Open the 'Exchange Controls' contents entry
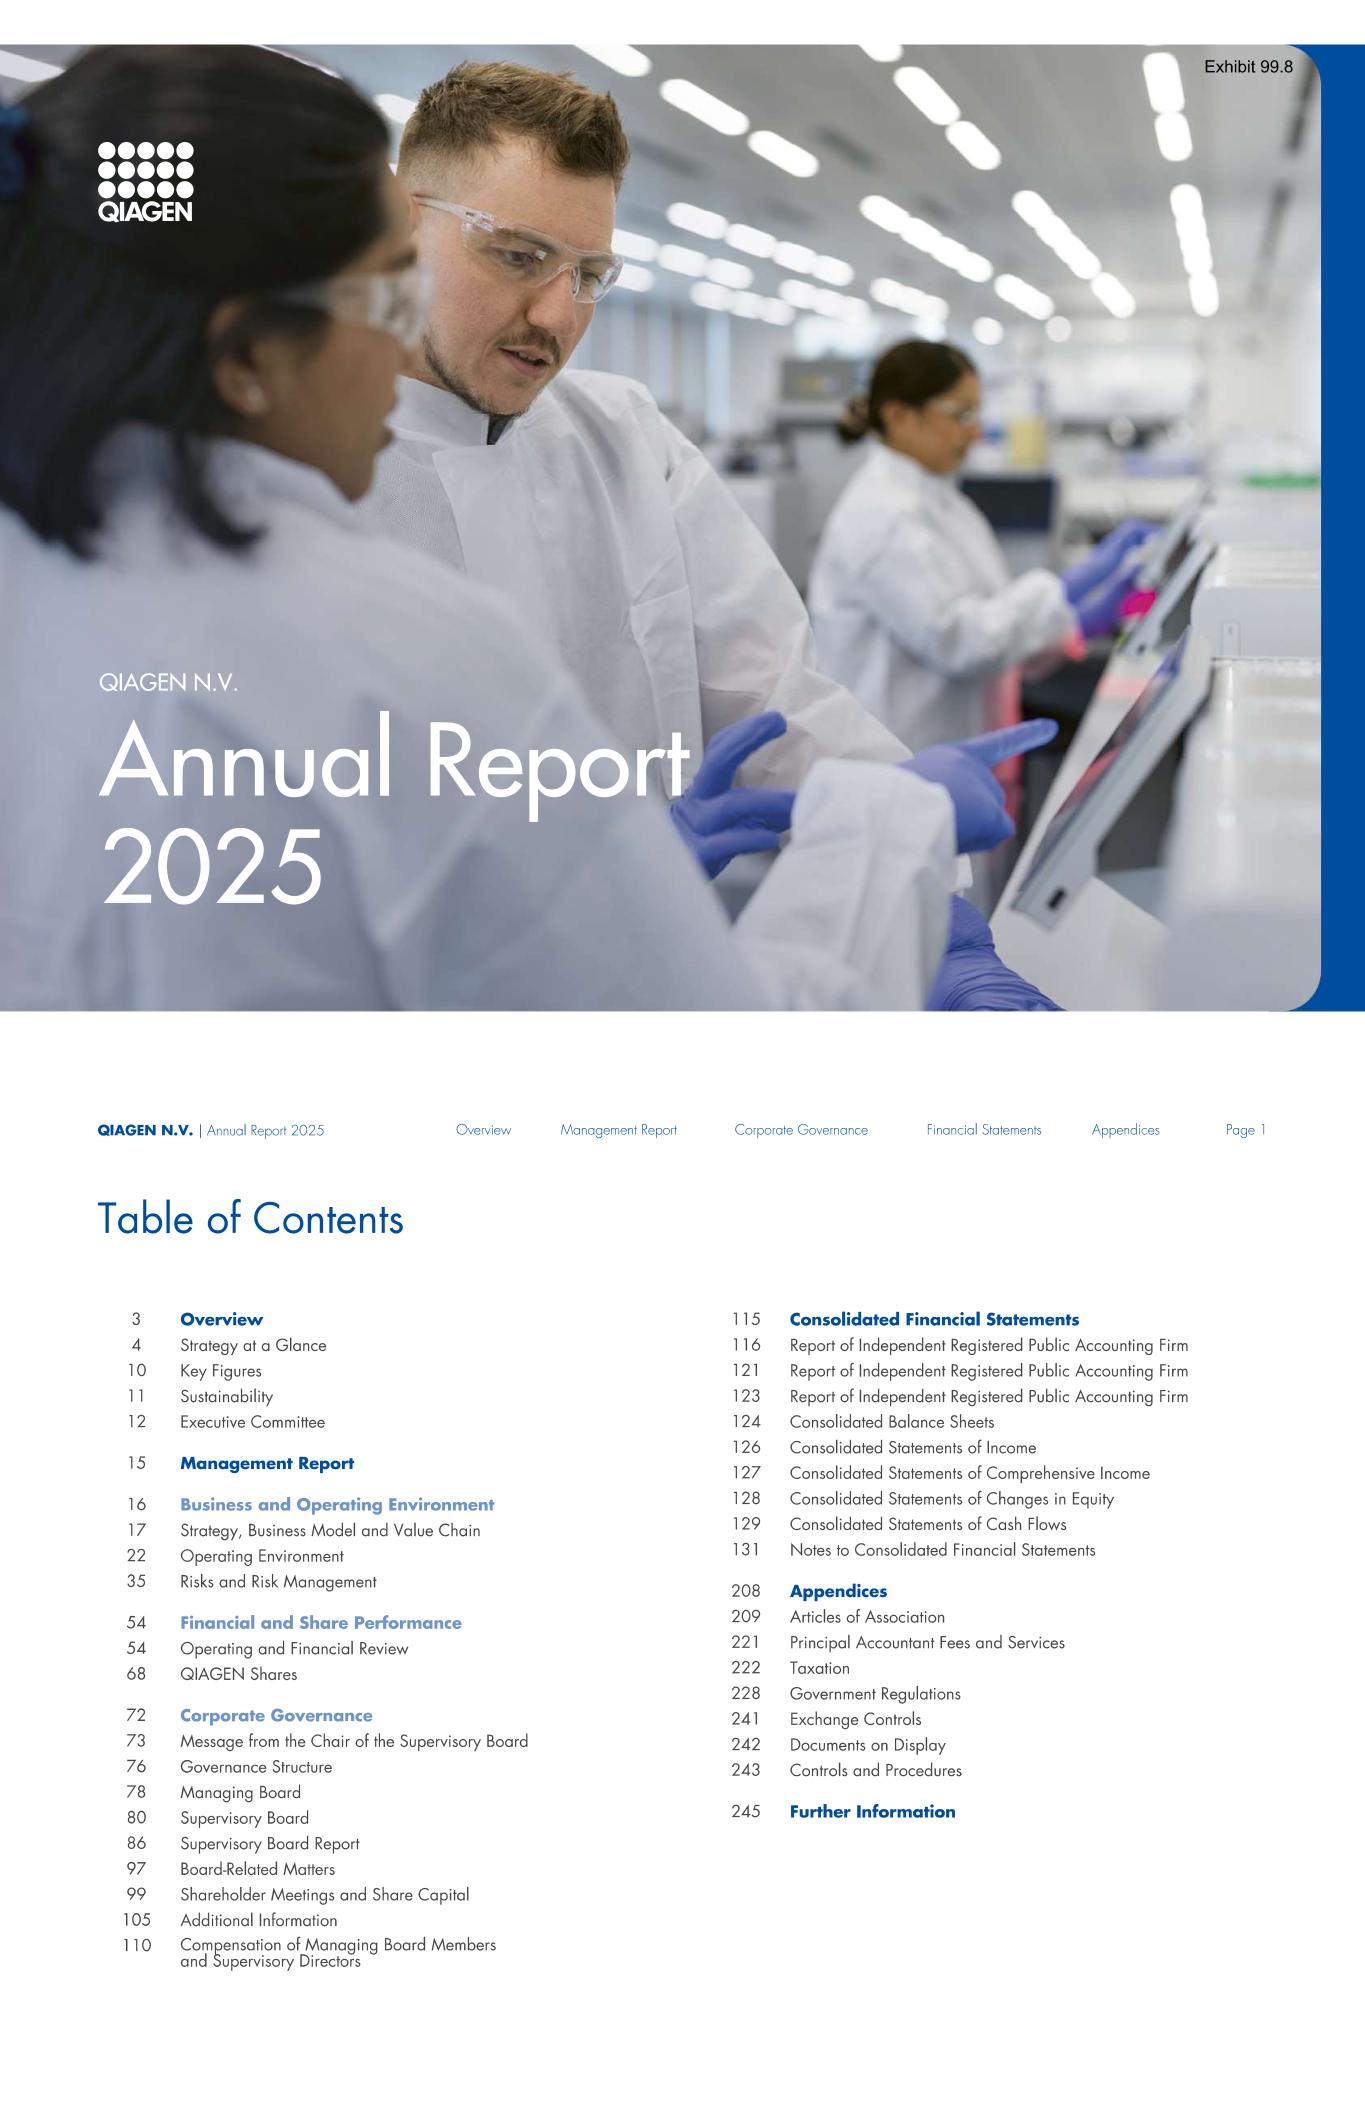Screen dimensions: 1365x2110 point(856,1720)
